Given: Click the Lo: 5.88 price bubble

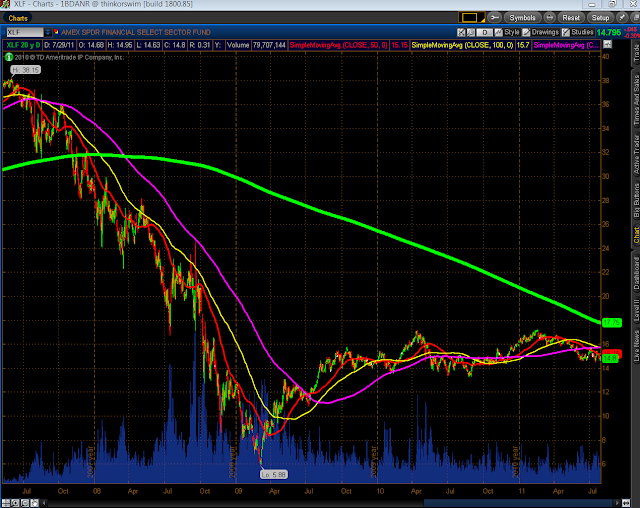Looking at the screenshot, I should click(x=273, y=475).
